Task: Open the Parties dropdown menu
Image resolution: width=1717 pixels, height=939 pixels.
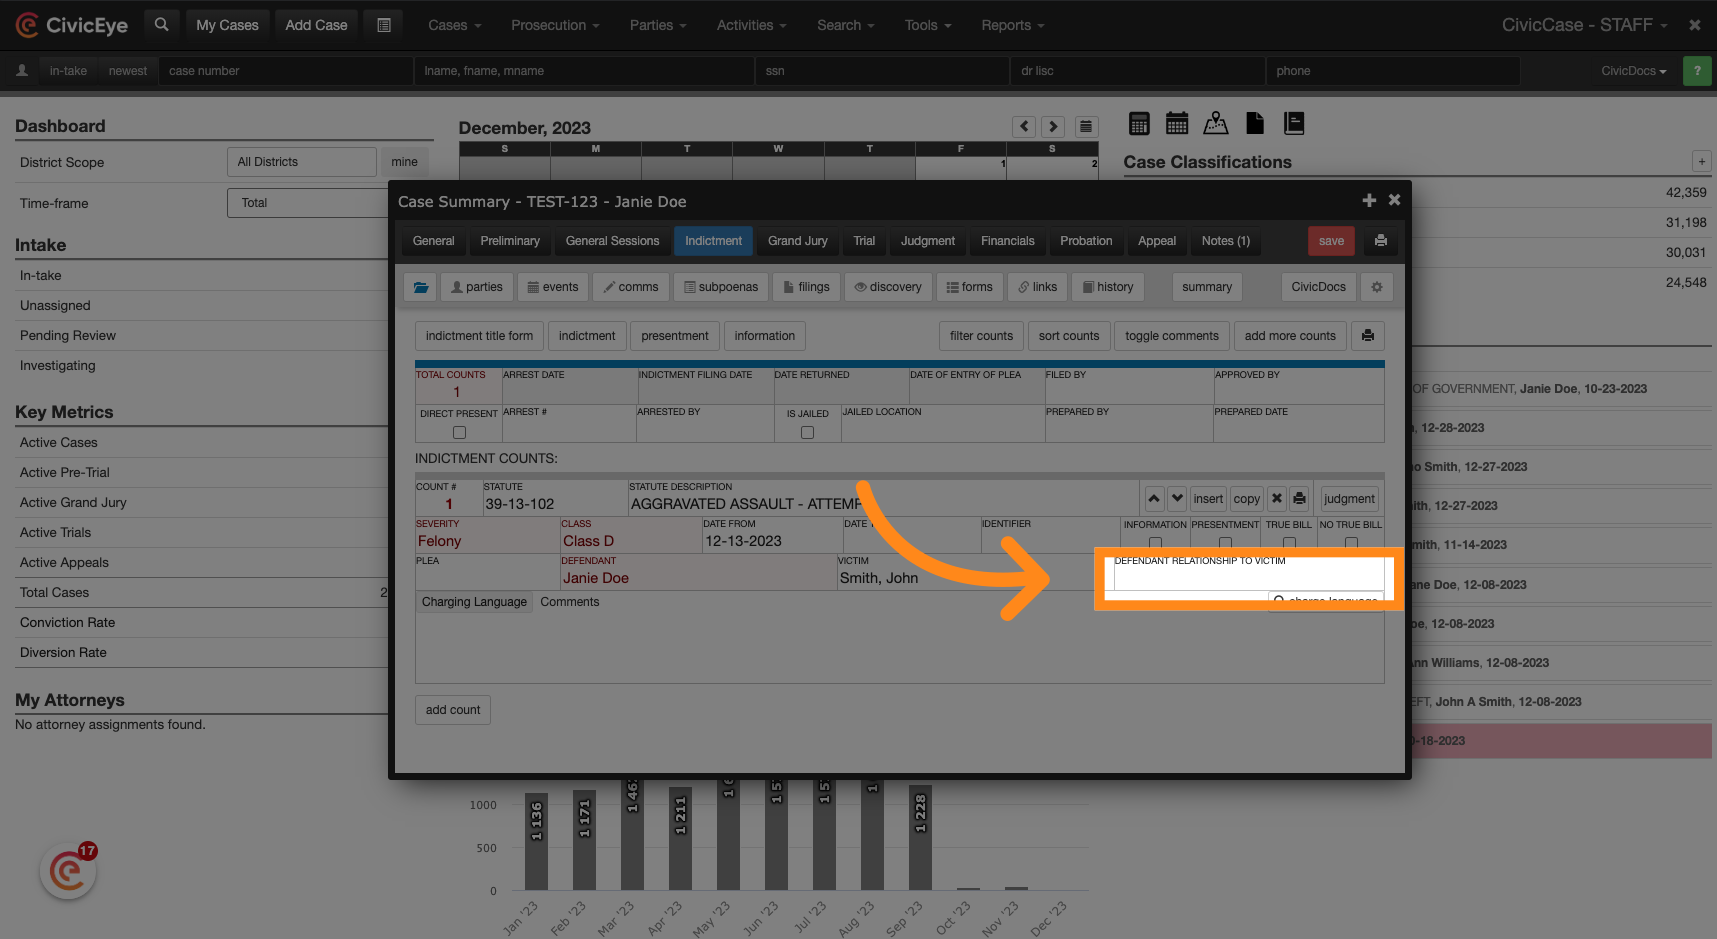Action: 658,25
